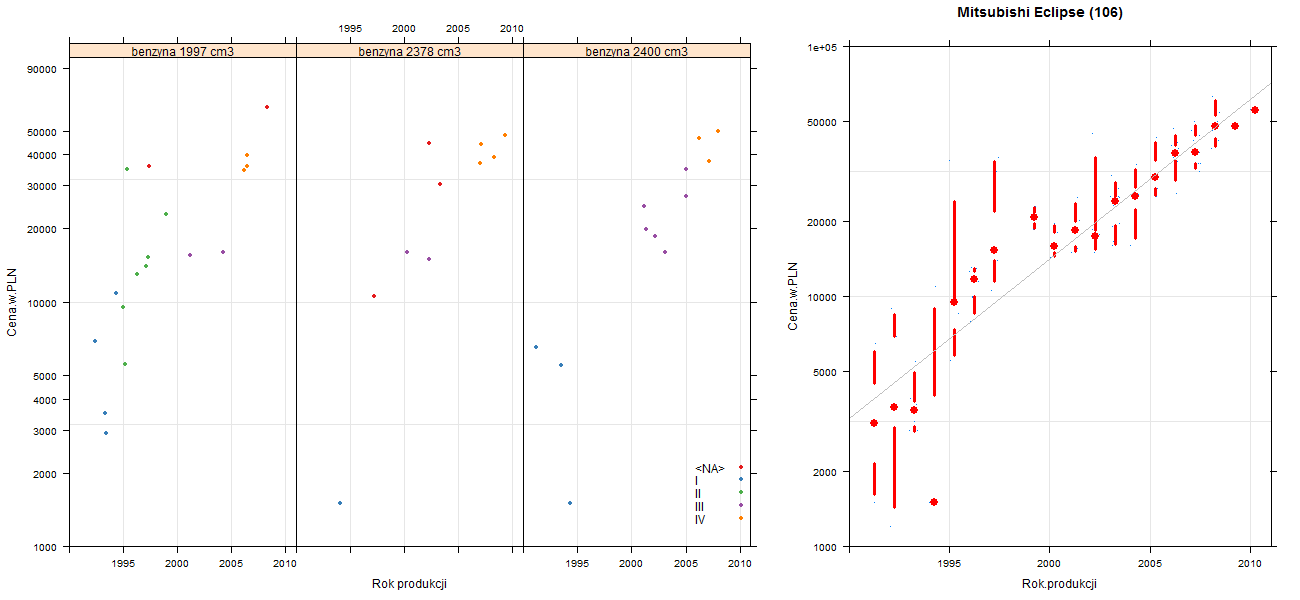Click the green legend dot for generation II
1300x600 pixels.
click(740, 493)
